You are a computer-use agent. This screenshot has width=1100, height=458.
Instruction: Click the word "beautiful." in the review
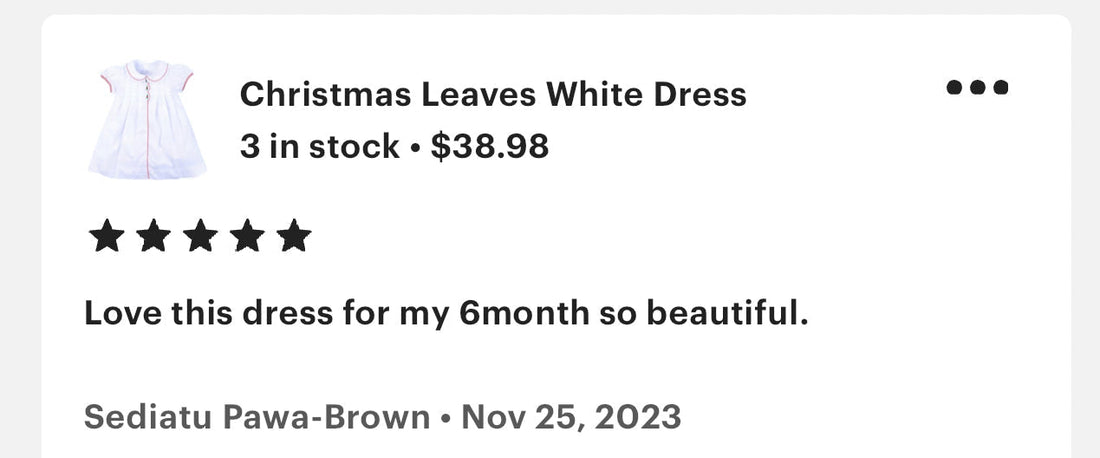(x=727, y=313)
